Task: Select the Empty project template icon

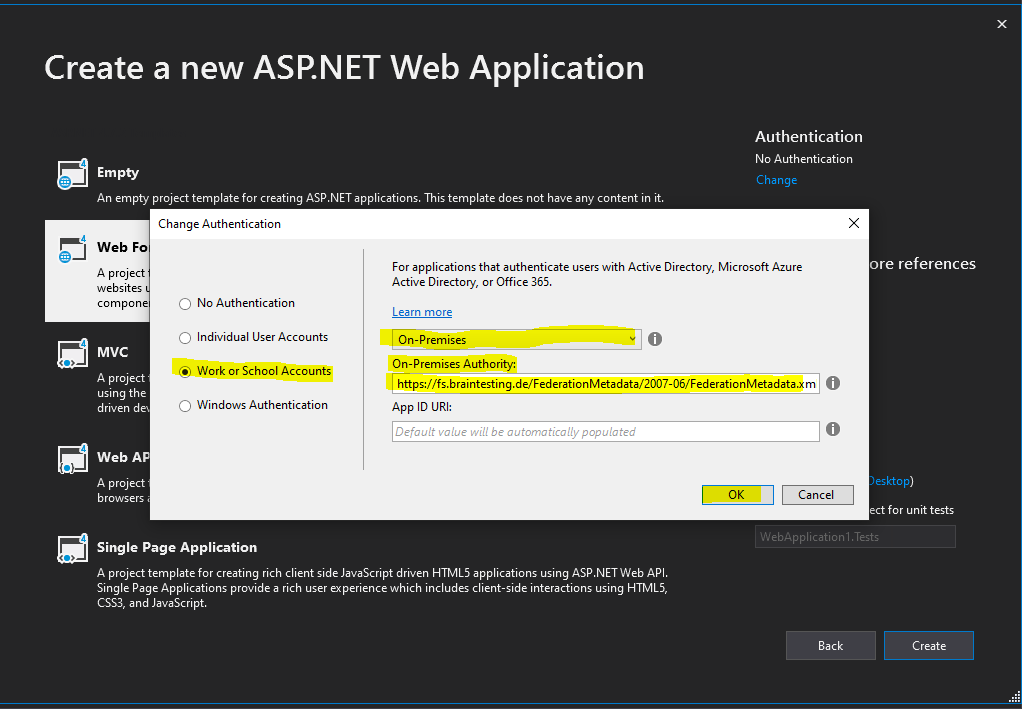Action: [72, 174]
